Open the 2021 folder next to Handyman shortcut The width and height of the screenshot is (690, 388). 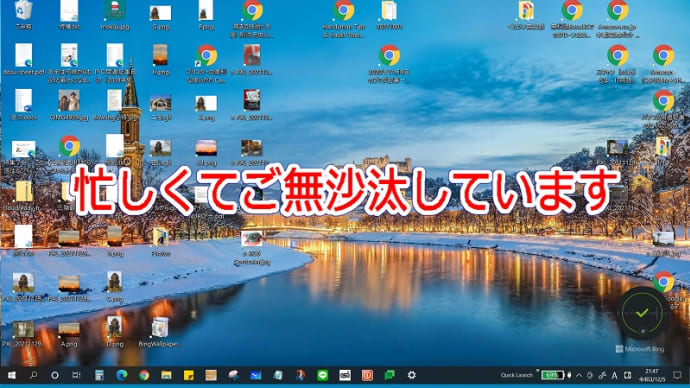pos(389,15)
